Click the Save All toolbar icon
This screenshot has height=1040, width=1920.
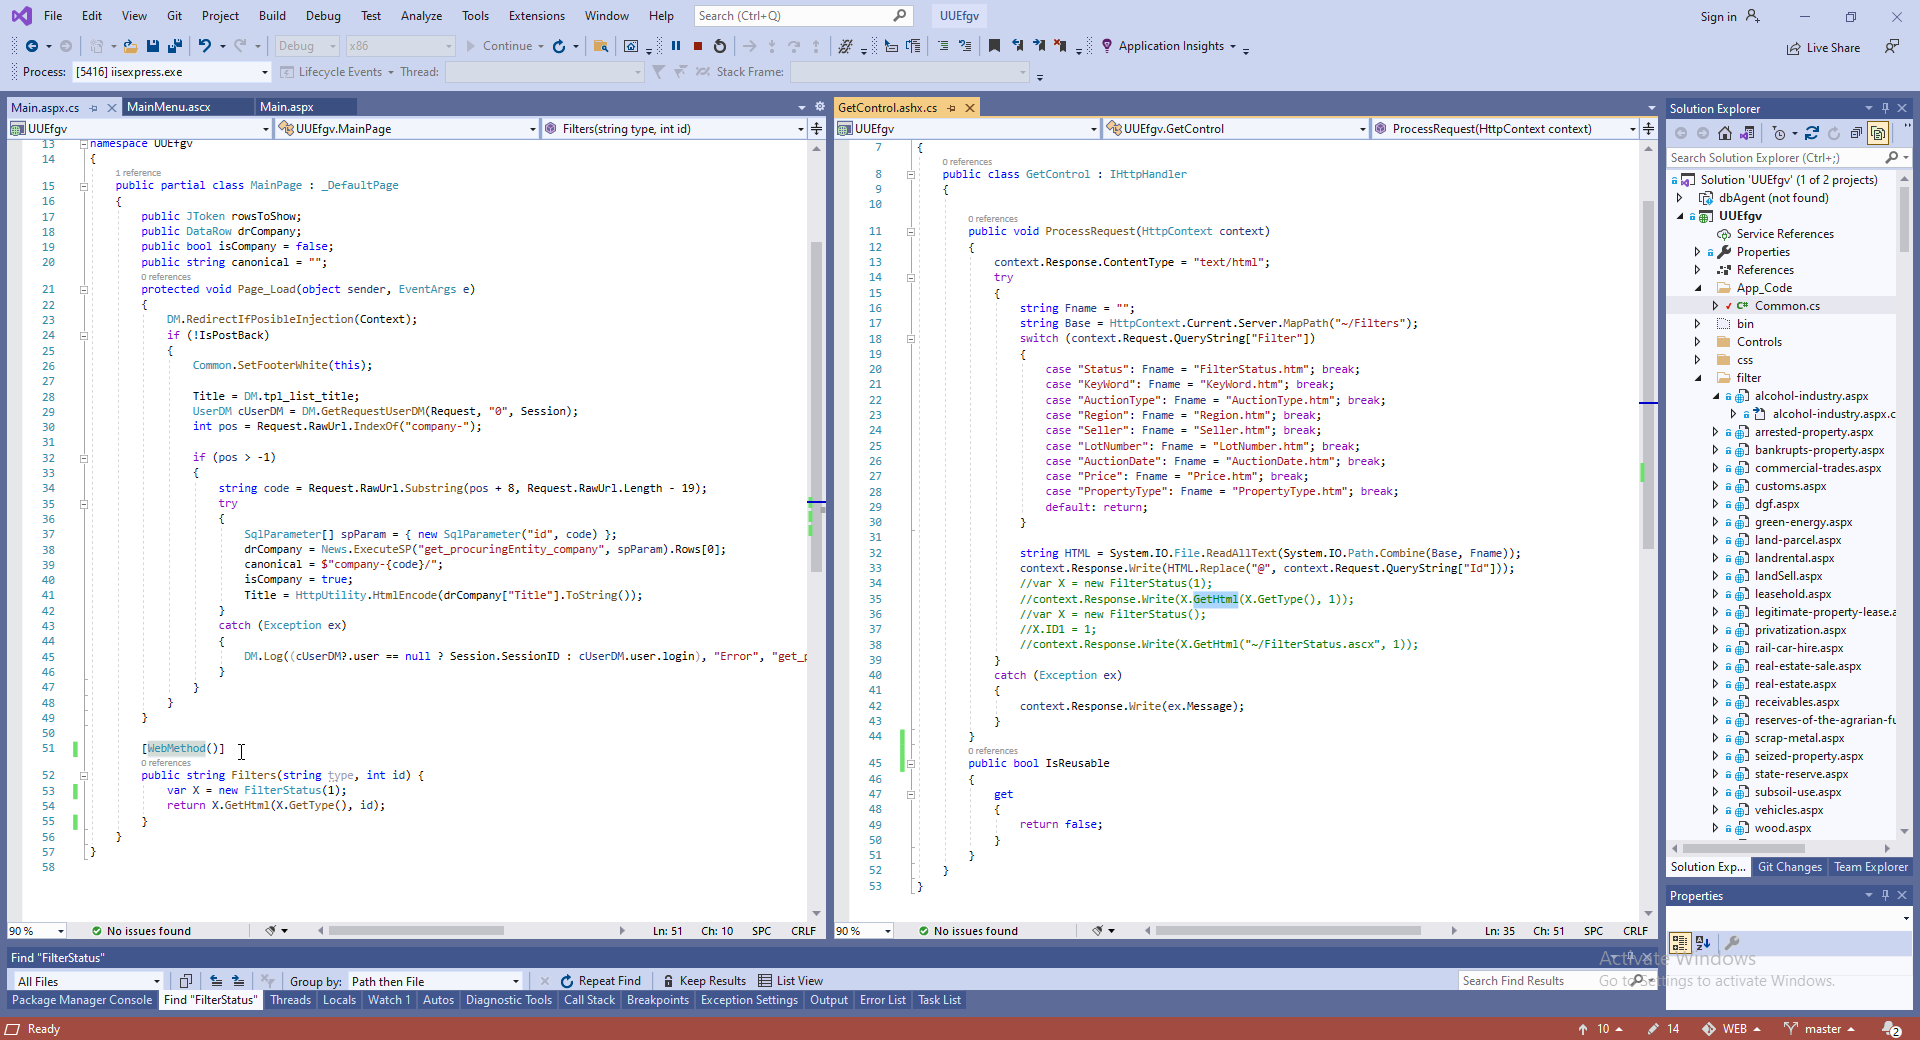[x=175, y=46]
